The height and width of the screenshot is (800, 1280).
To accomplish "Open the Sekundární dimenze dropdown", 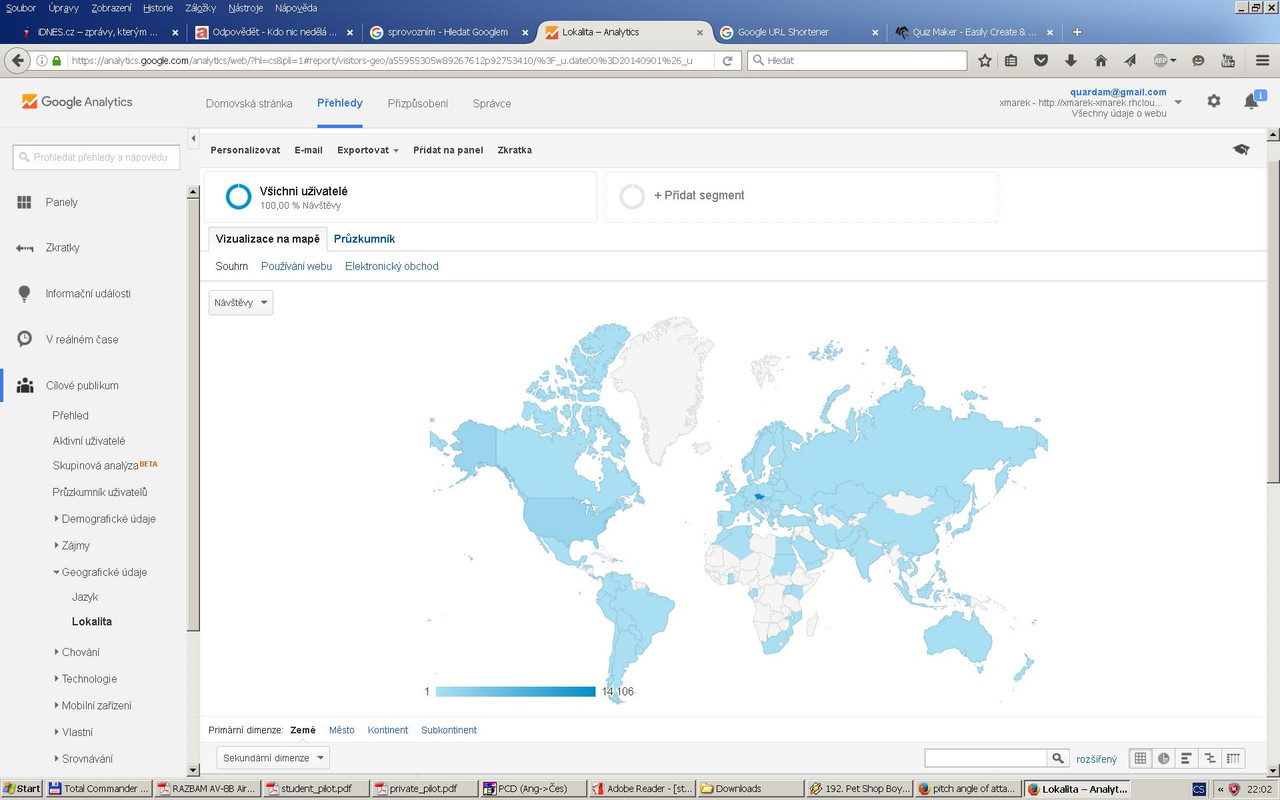I will click(272, 758).
